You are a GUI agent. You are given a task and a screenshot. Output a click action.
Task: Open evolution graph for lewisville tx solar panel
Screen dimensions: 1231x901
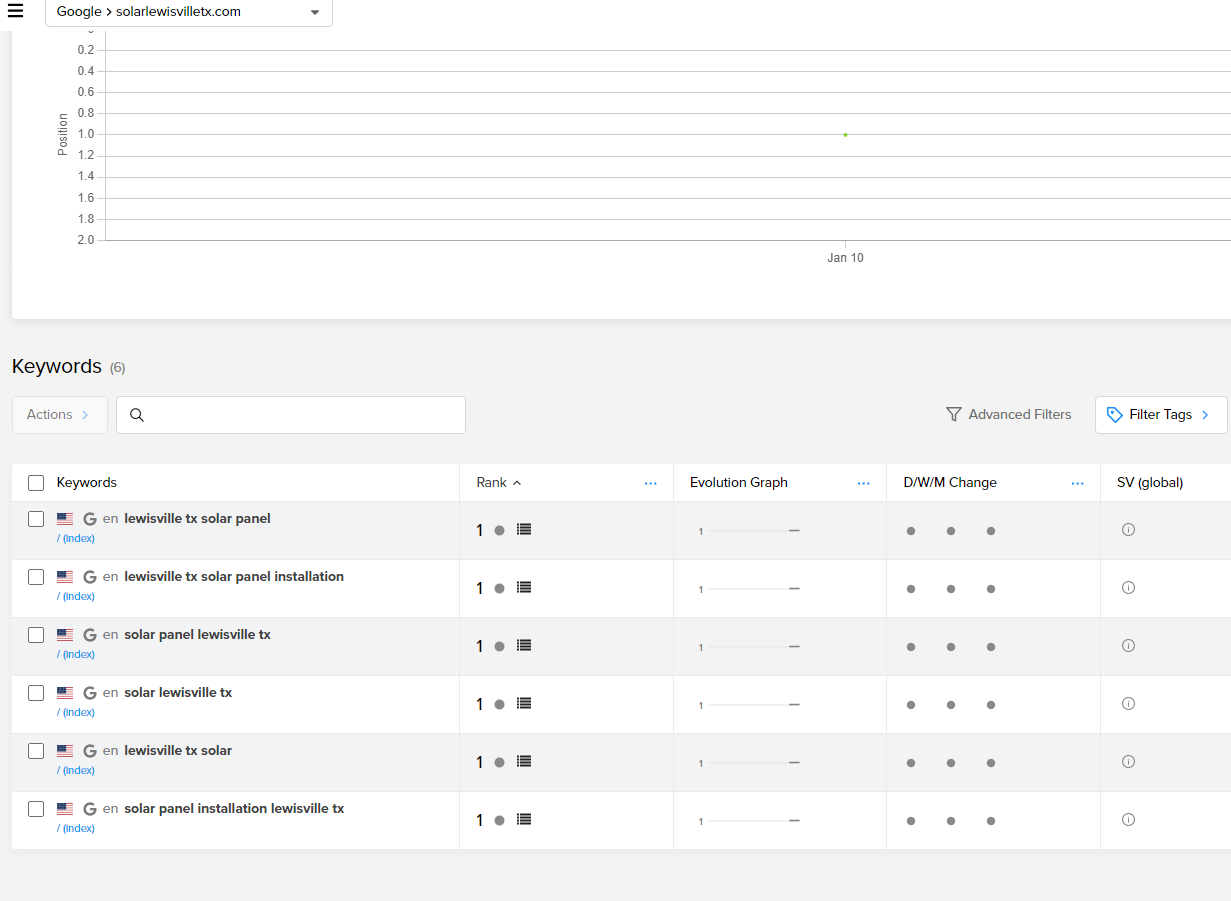(749, 531)
